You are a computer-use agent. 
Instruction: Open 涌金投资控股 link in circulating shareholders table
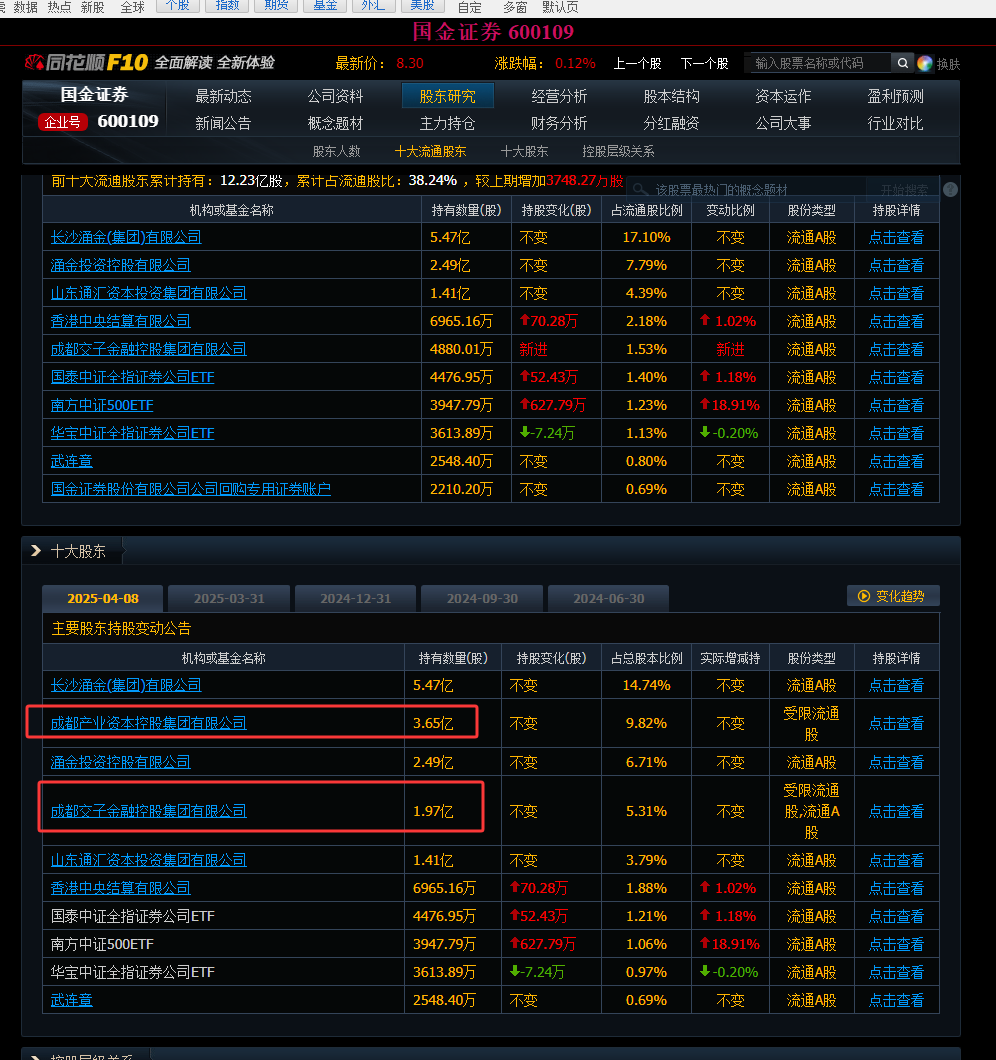pyautogui.click(x=120, y=265)
